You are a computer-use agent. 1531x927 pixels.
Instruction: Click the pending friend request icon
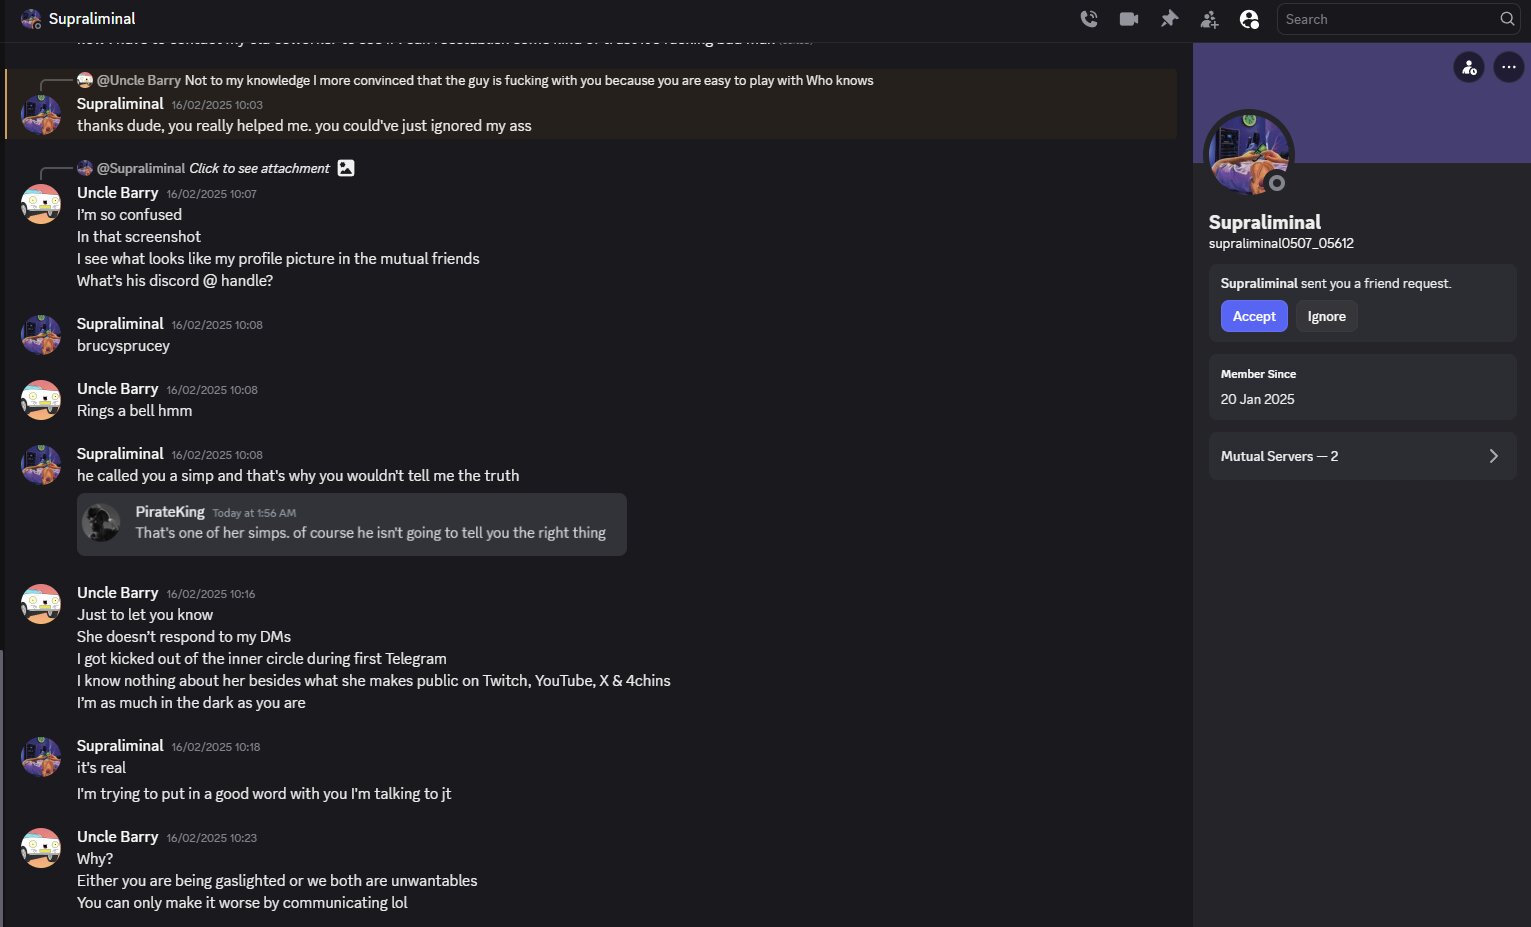pyautogui.click(x=1469, y=67)
